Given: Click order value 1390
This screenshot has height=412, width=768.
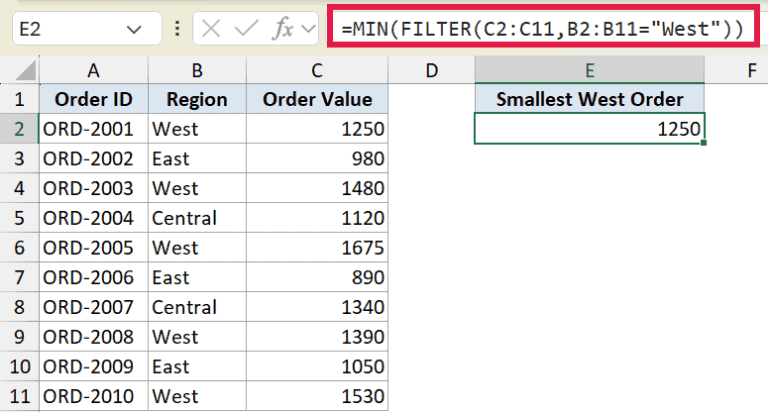Looking at the screenshot, I should 317,337.
